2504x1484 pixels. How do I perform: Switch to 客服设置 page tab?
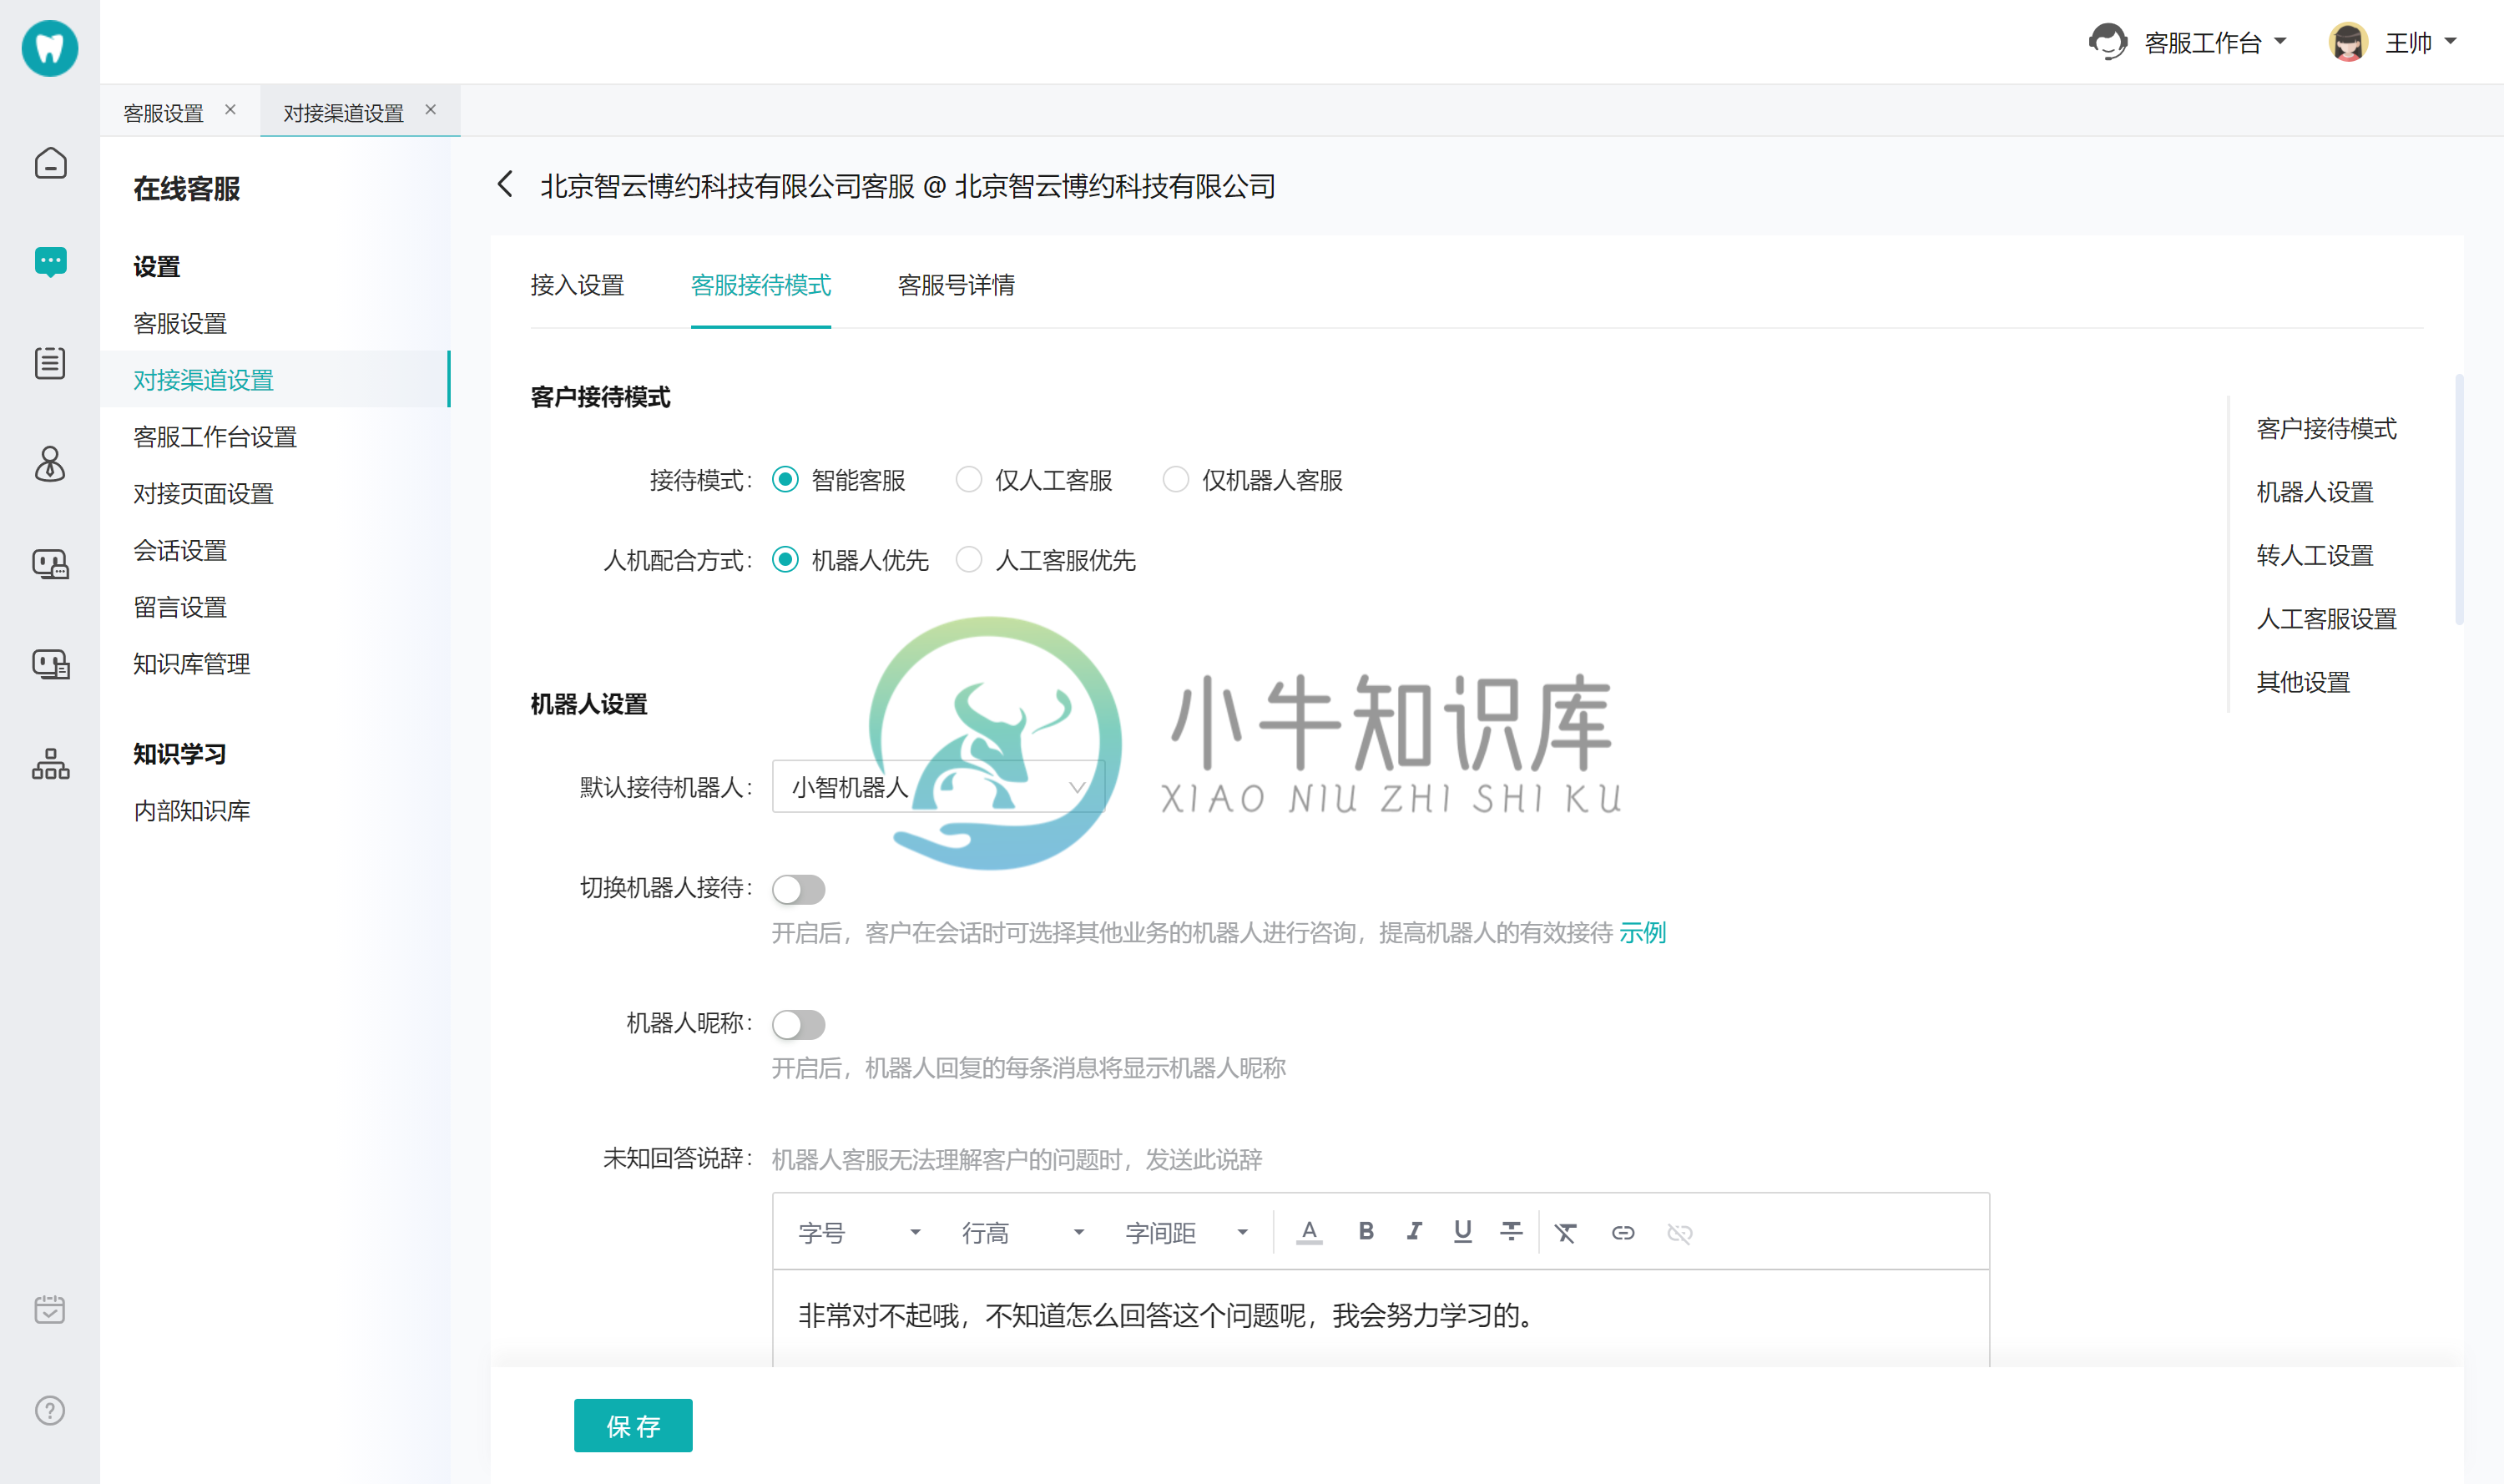tap(163, 112)
